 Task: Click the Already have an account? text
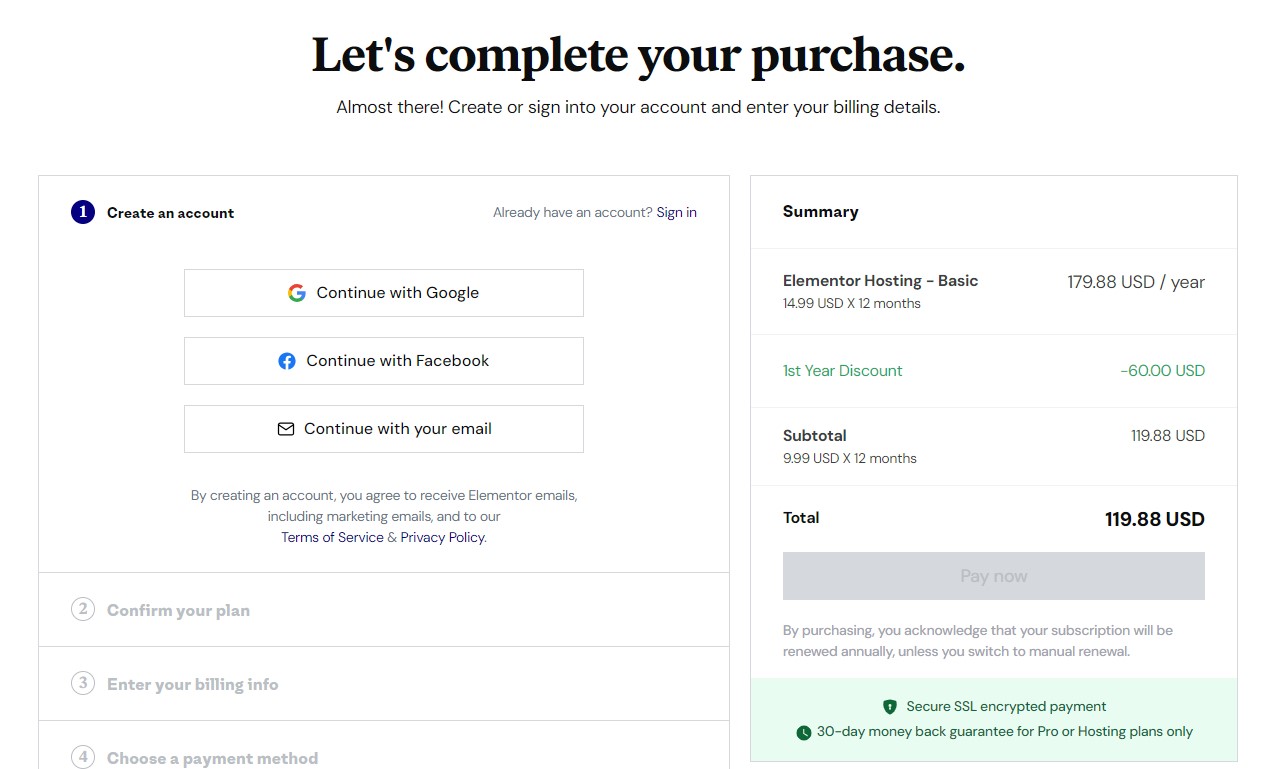coord(573,212)
